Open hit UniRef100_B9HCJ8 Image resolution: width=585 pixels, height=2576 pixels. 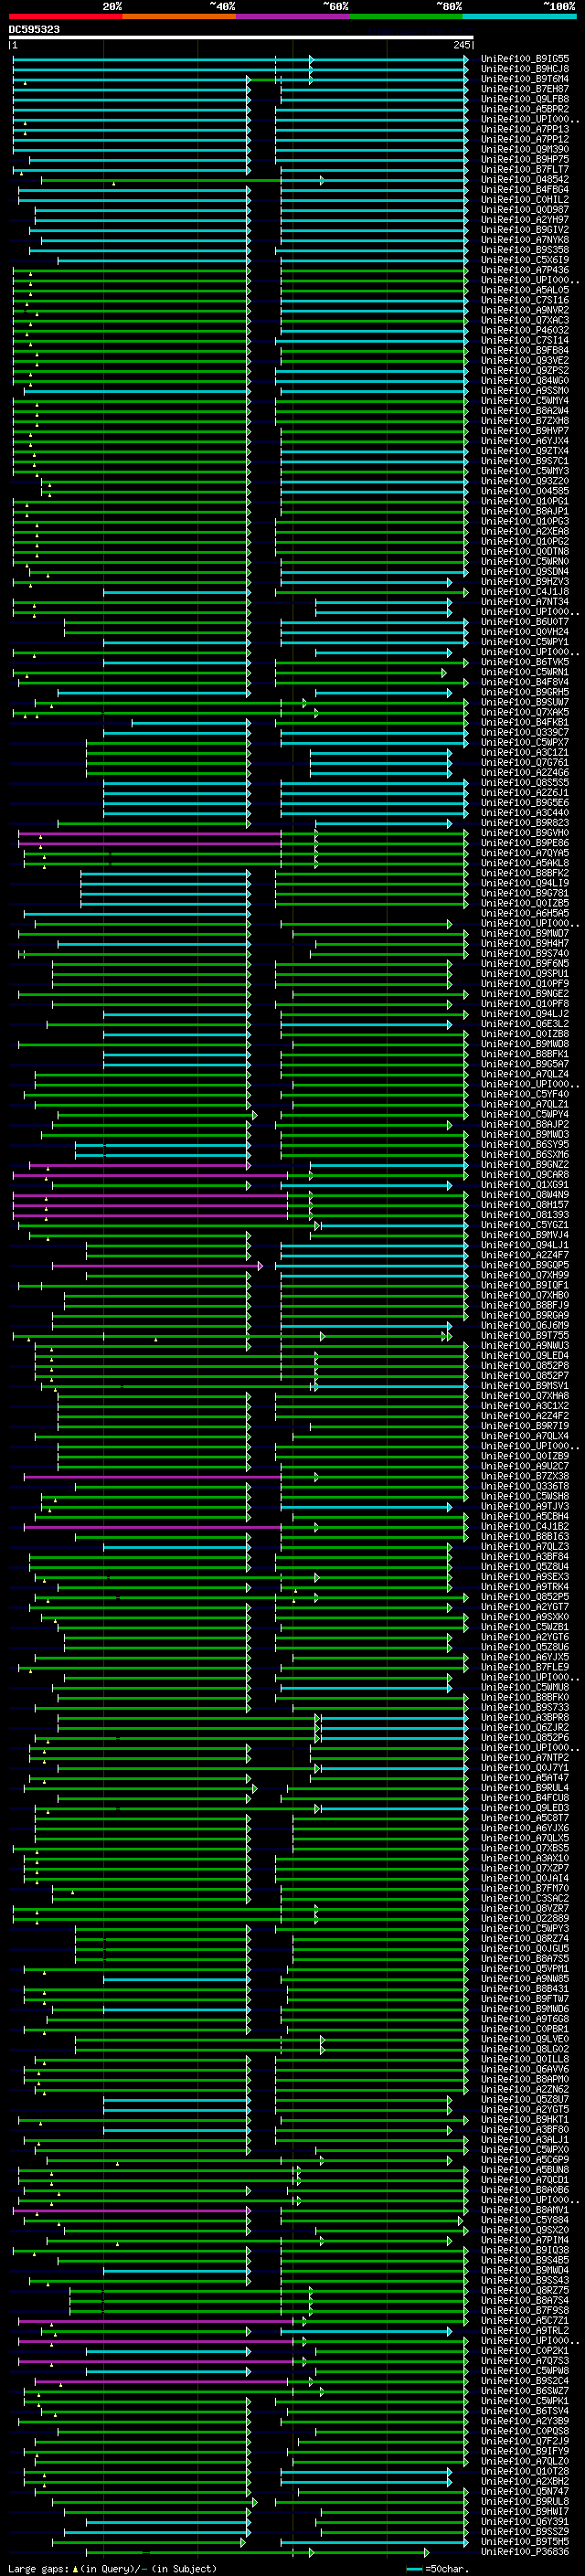pyautogui.click(x=525, y=69)
